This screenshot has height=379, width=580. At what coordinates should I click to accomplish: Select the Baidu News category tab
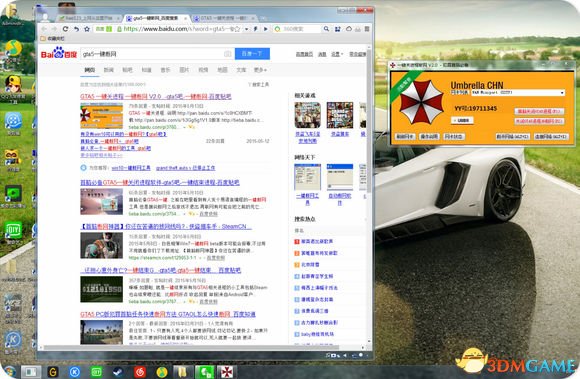point(108,70)
